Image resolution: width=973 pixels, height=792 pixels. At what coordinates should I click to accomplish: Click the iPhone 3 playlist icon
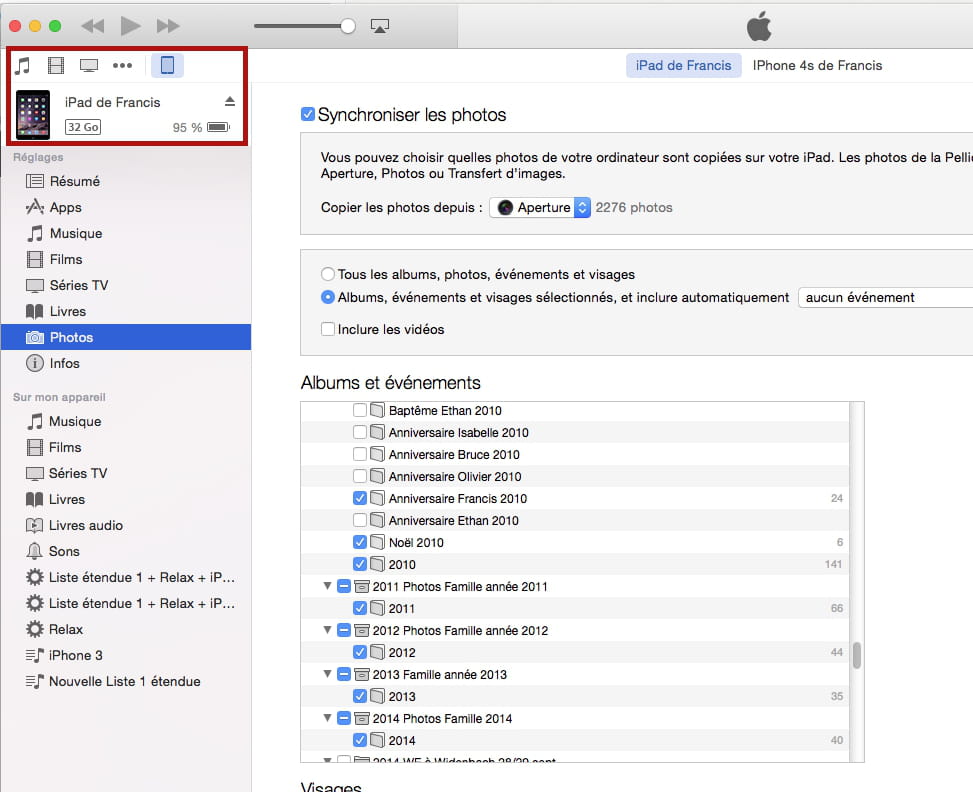tap(35, 655)
